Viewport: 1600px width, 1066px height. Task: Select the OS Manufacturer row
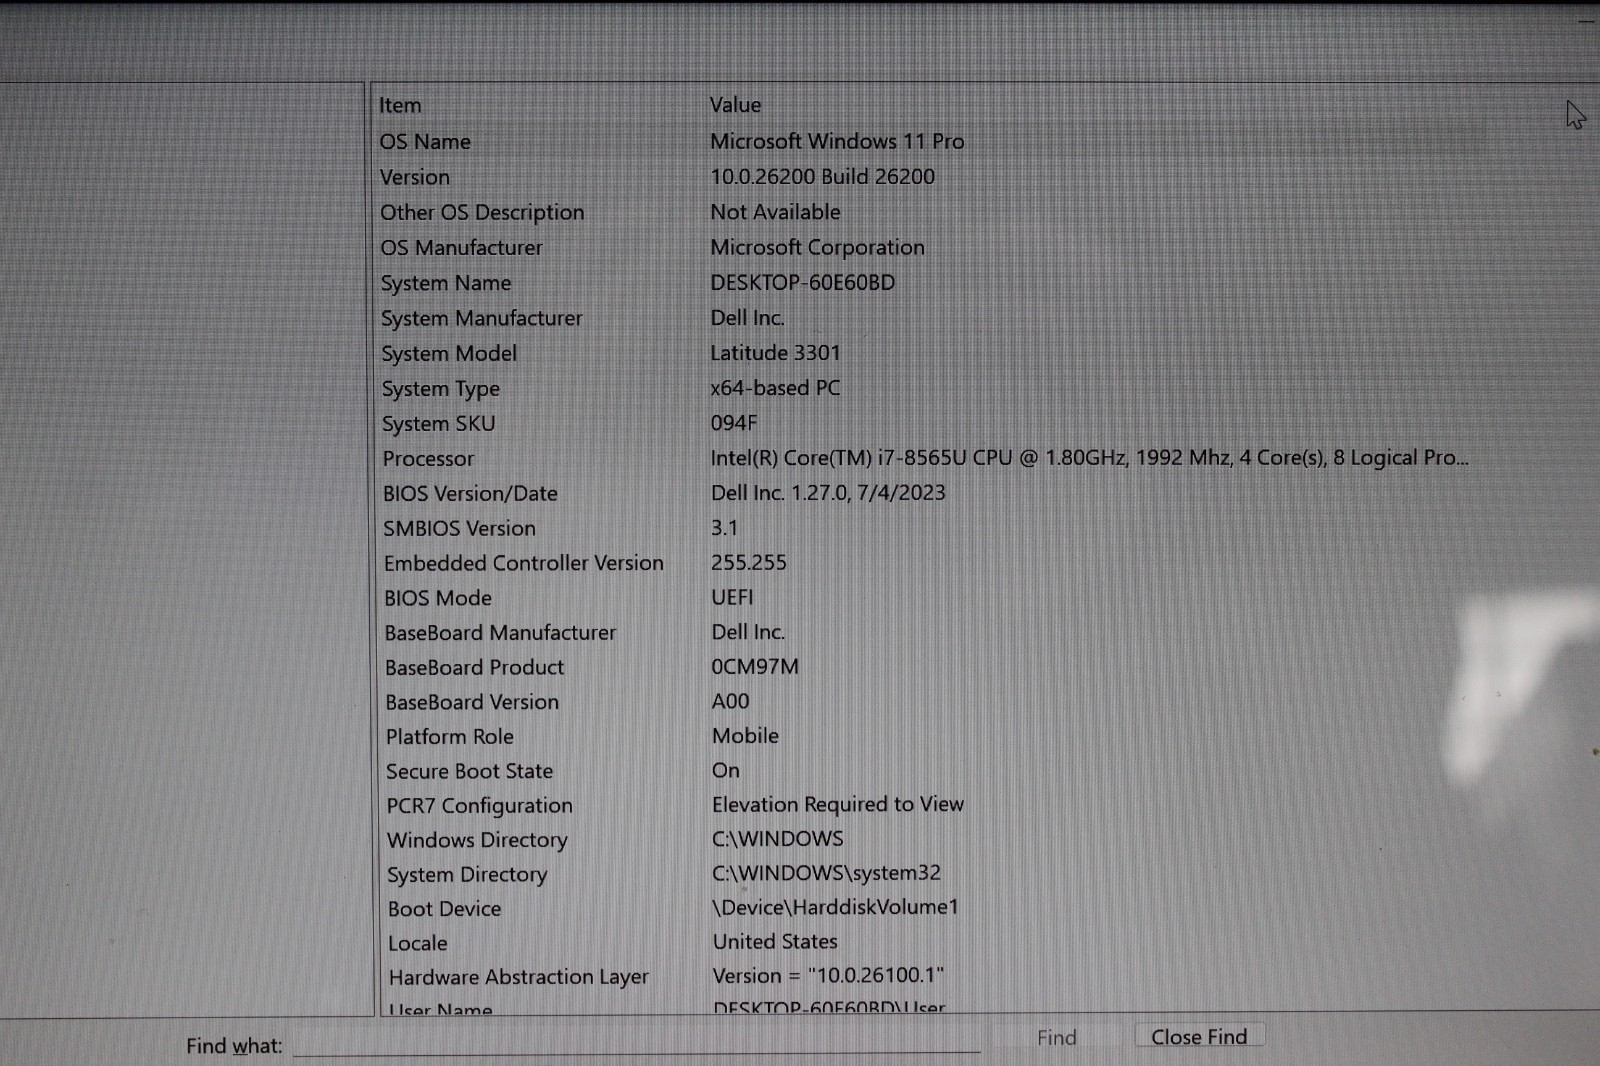(461, 247)
